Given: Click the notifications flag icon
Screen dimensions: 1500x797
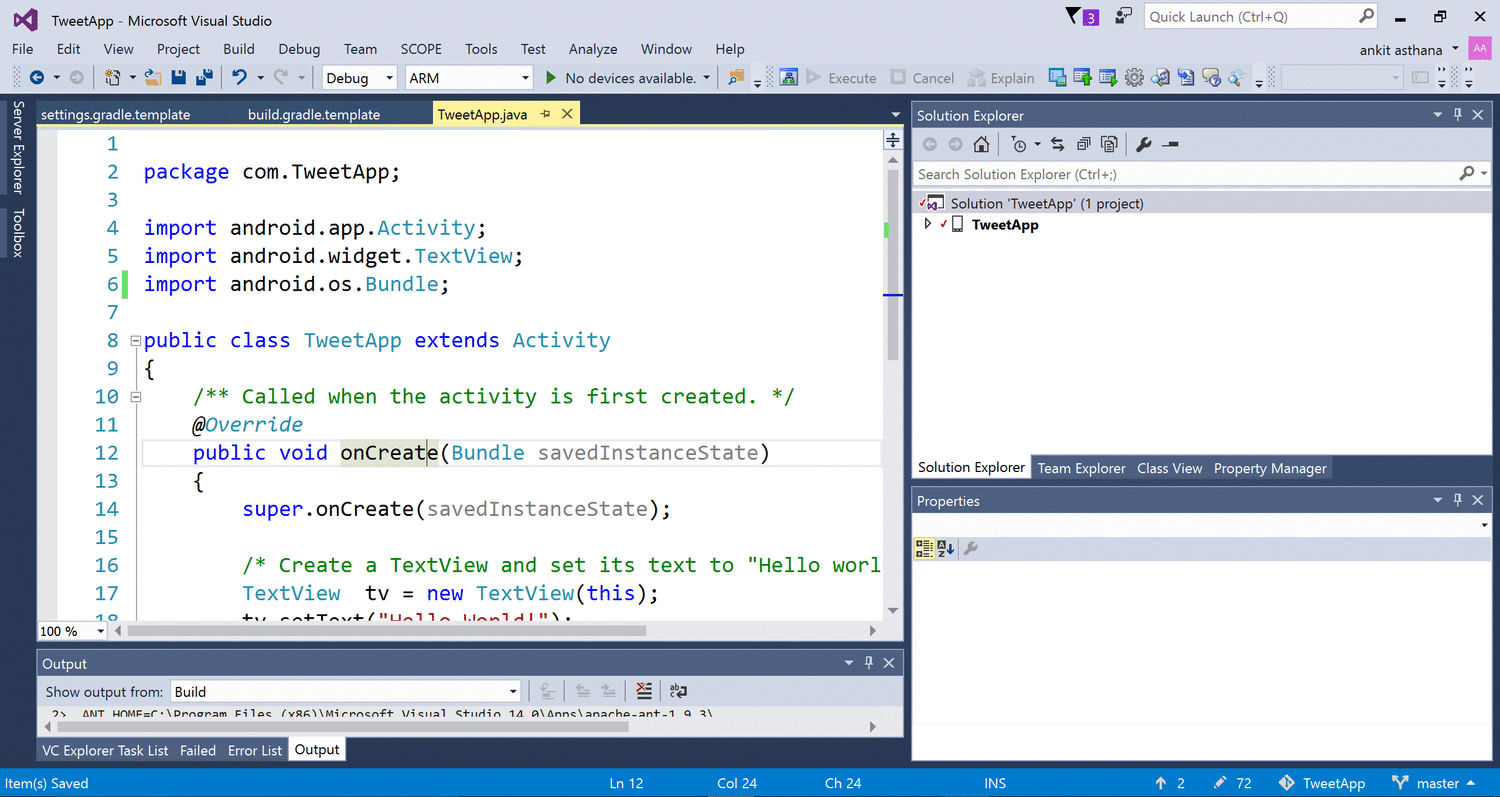Looking at the screenshot, I should click(x=1073, y=16).
